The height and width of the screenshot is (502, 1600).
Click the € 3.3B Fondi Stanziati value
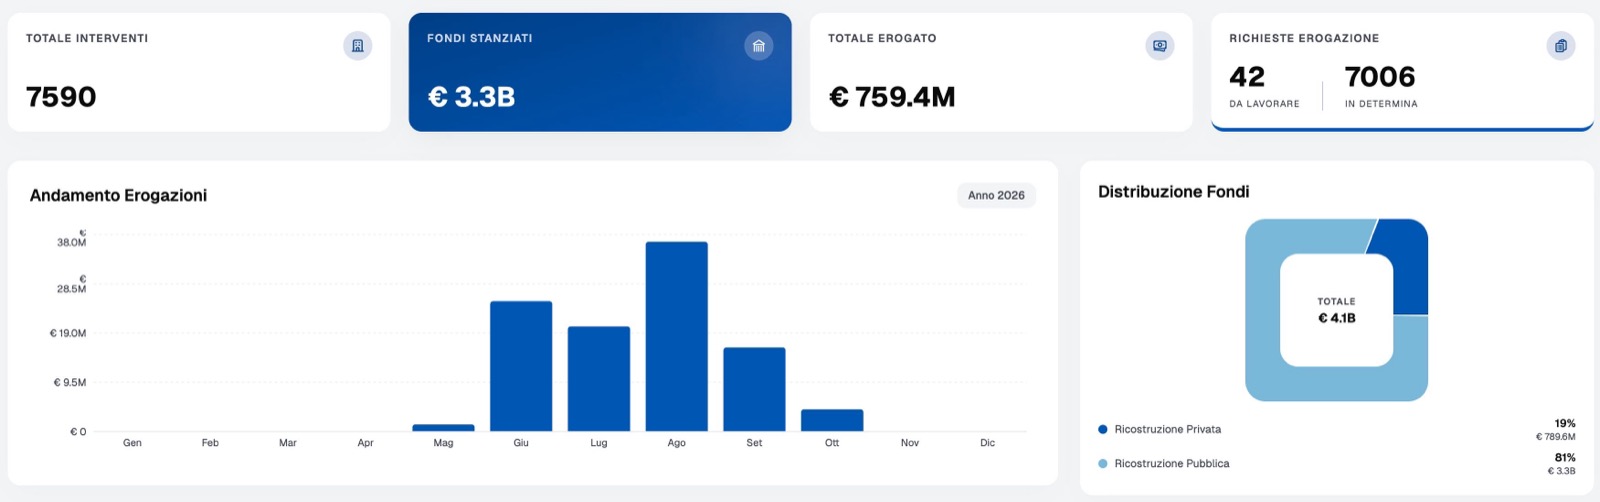[471, 97]
